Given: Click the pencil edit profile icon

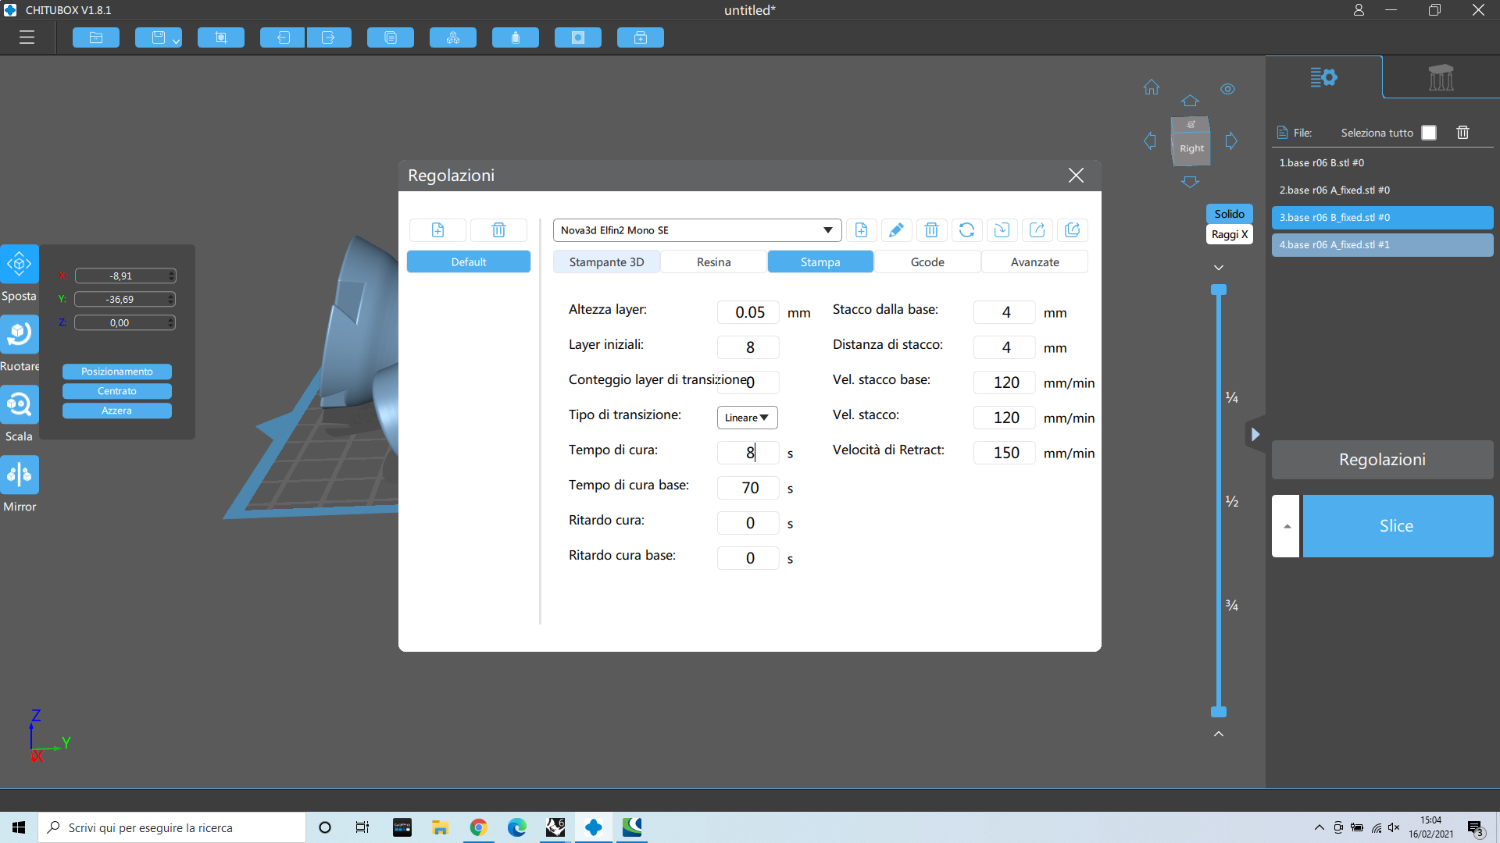Looking at the screenshot, I should 896,230.
